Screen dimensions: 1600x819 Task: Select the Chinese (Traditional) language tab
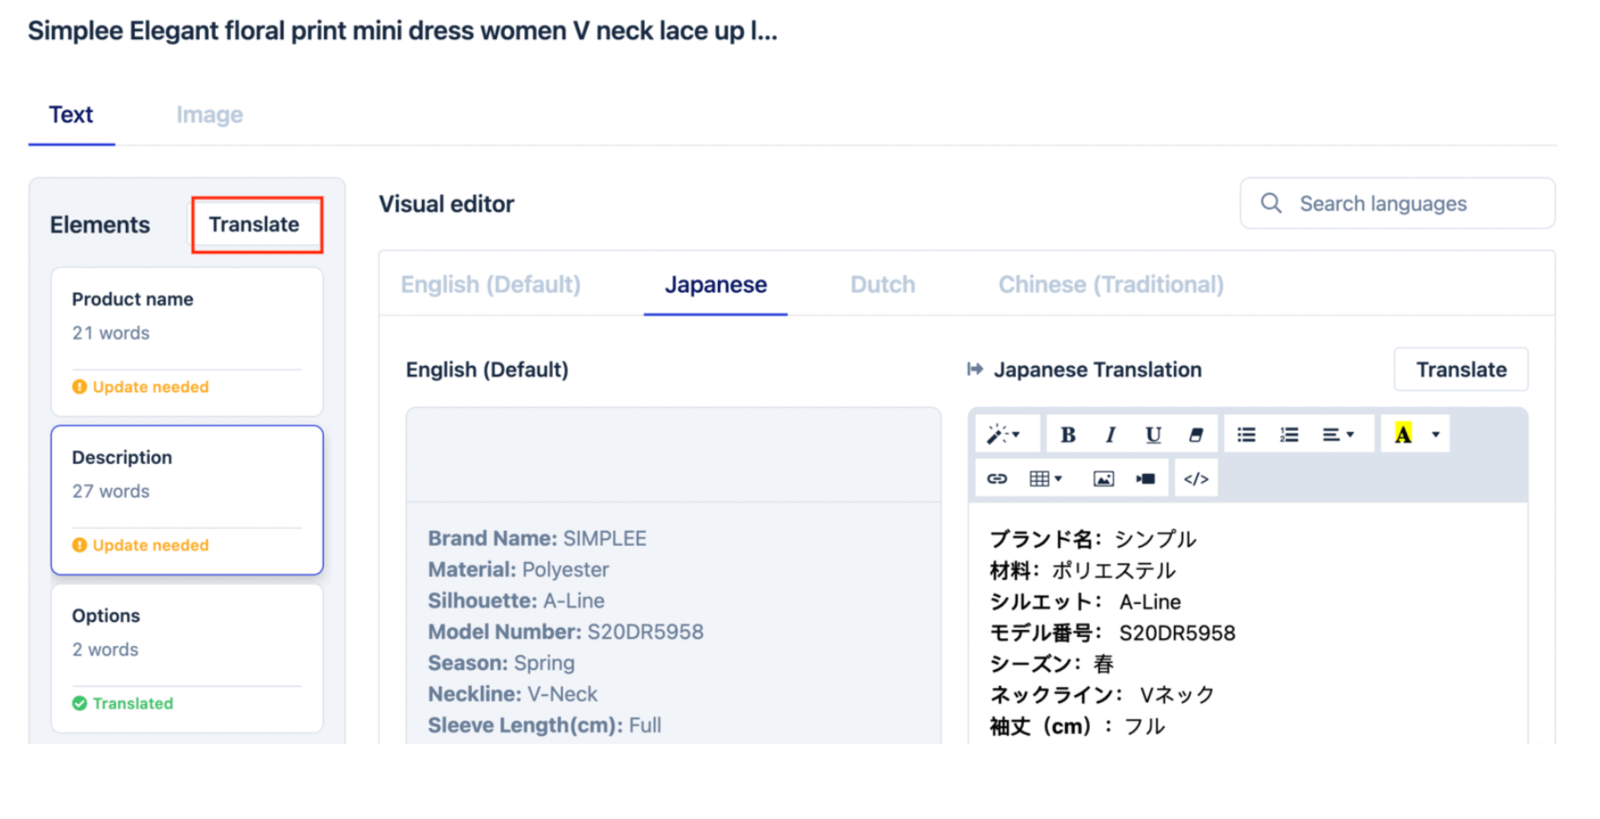[x=1111, y=285]
